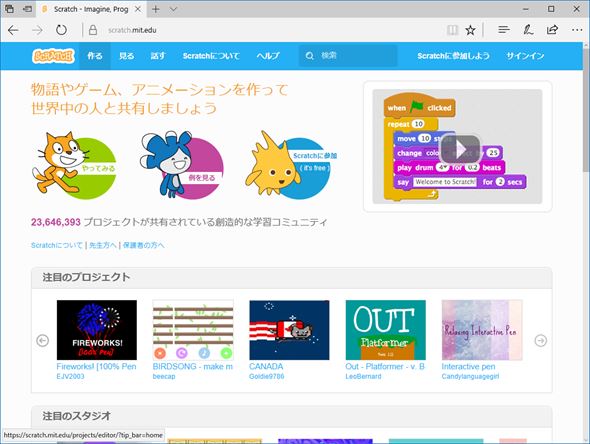590x444 pixels.
Task: Open author Candylanguagegirl profile
Action: [470, 376]
